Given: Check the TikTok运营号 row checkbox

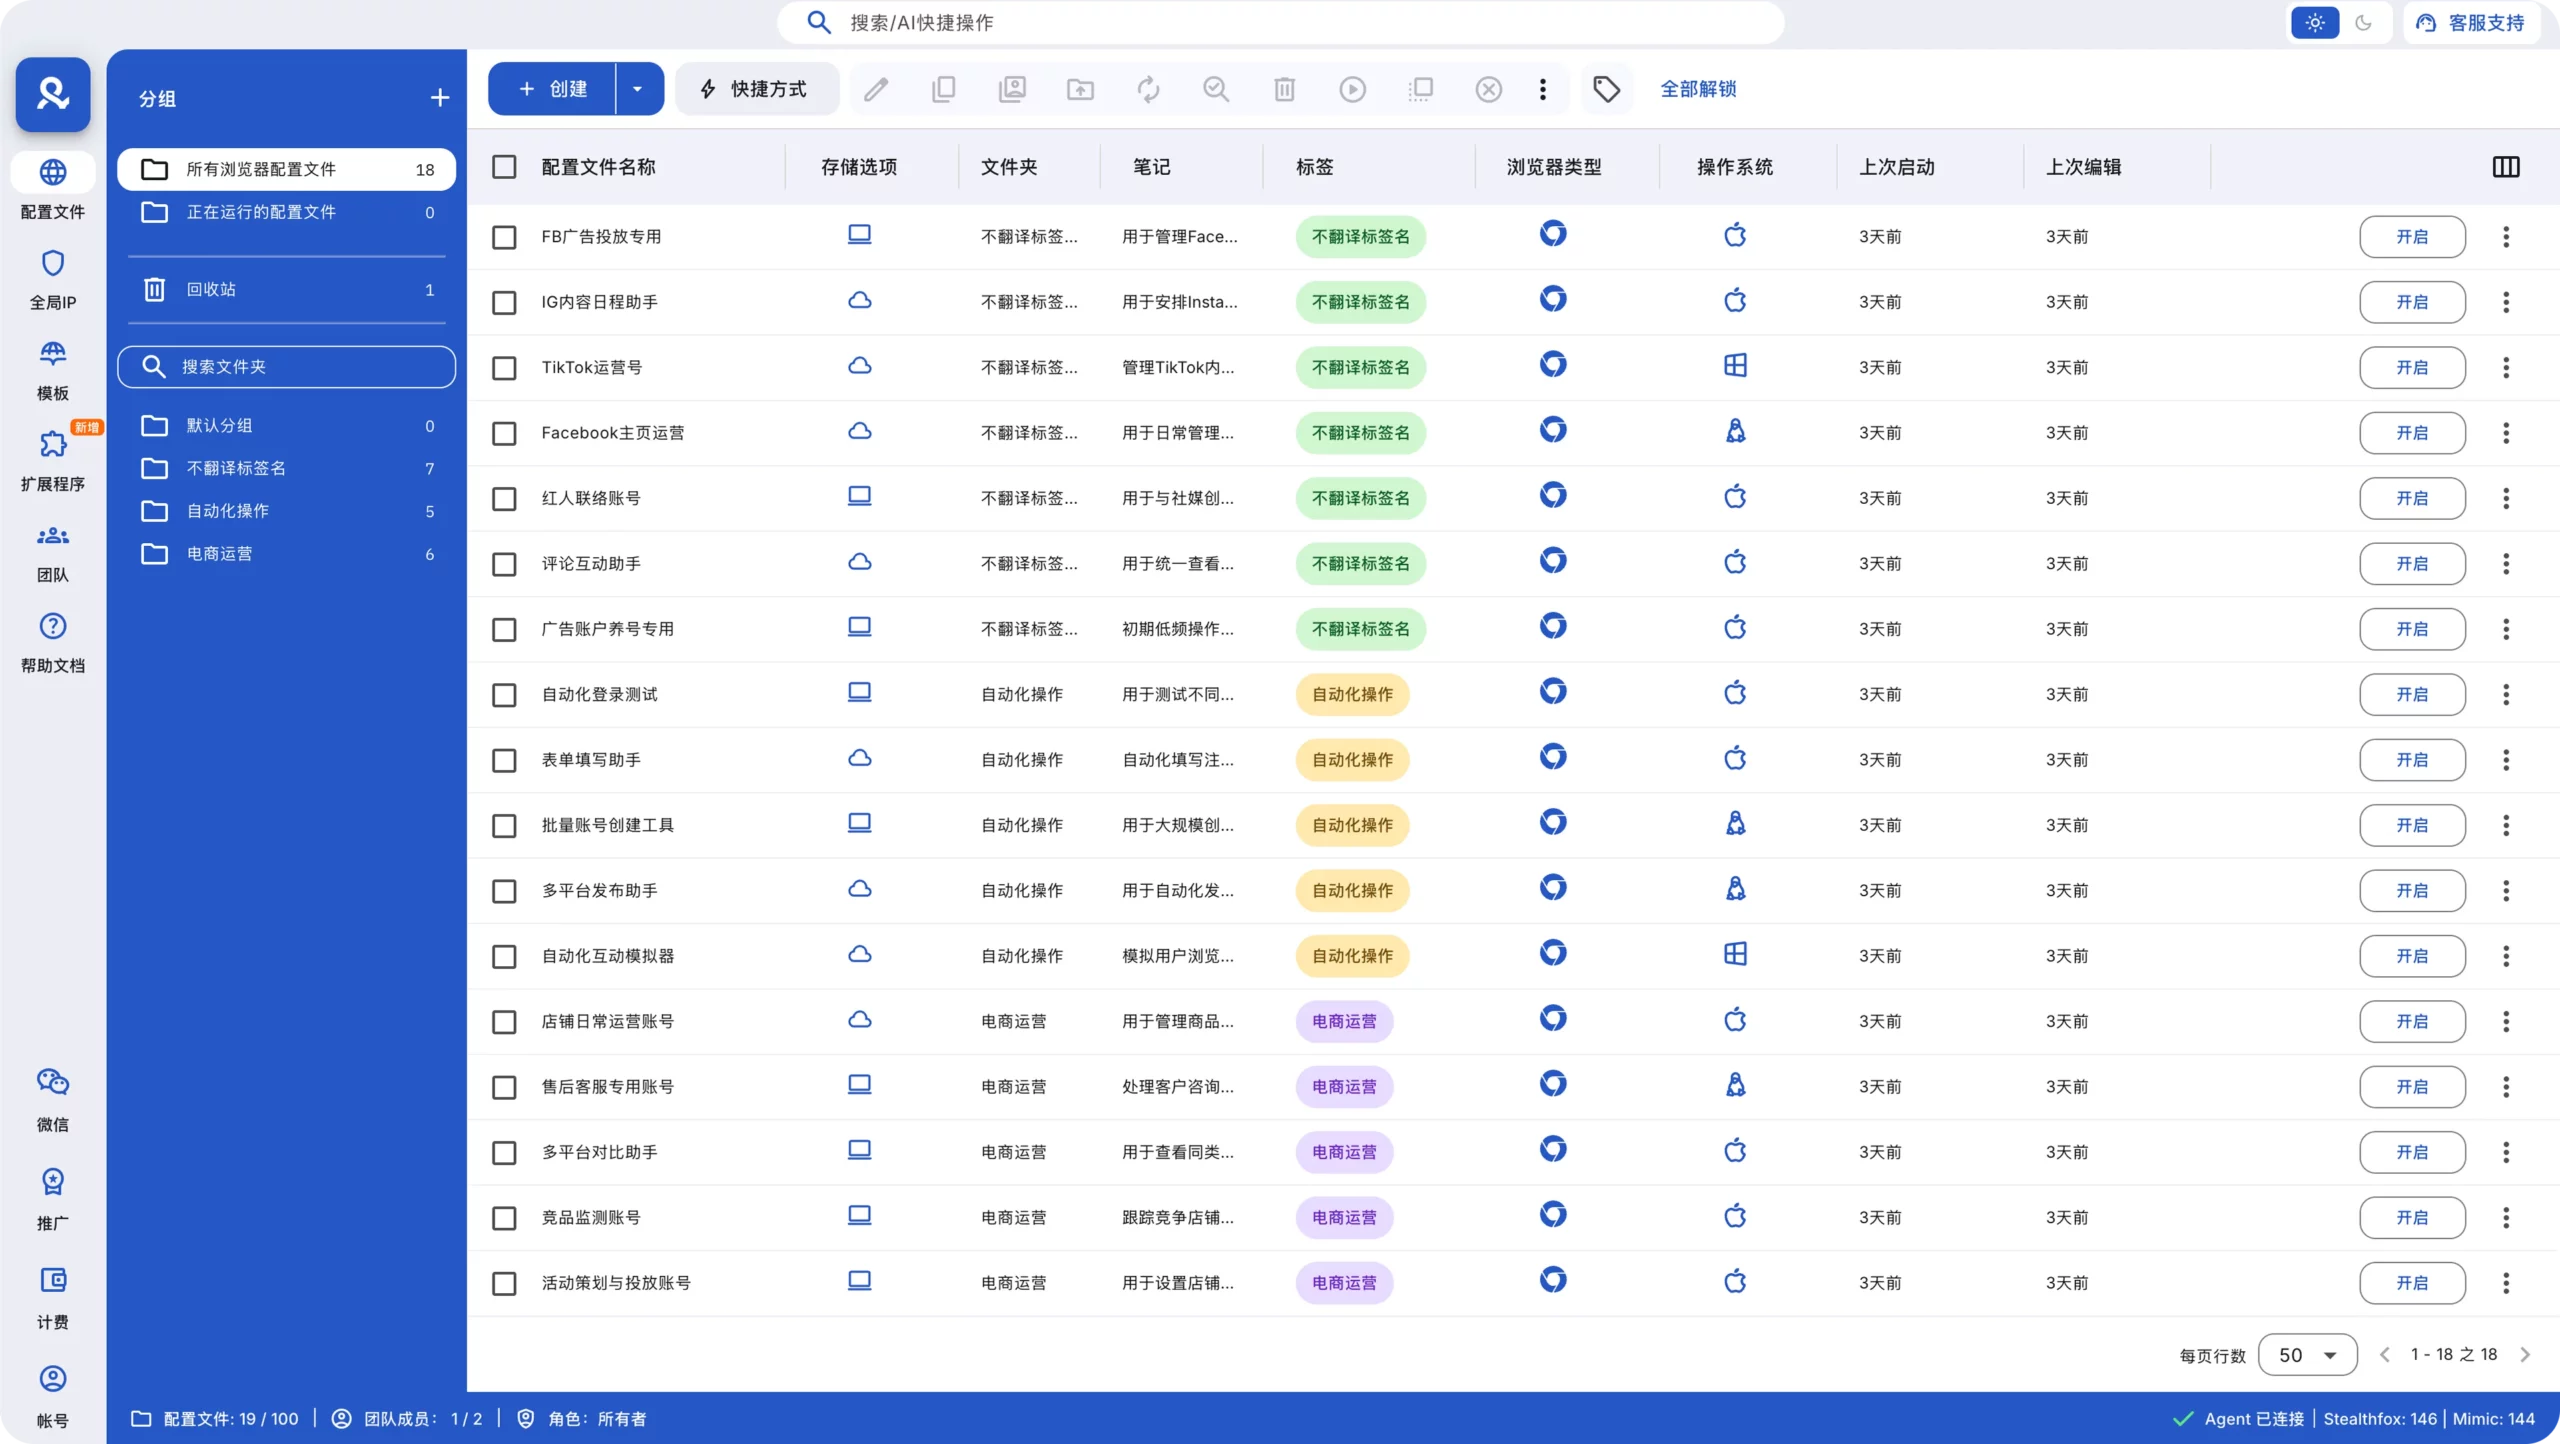Looking at the screenshot, I should (504, 368).
